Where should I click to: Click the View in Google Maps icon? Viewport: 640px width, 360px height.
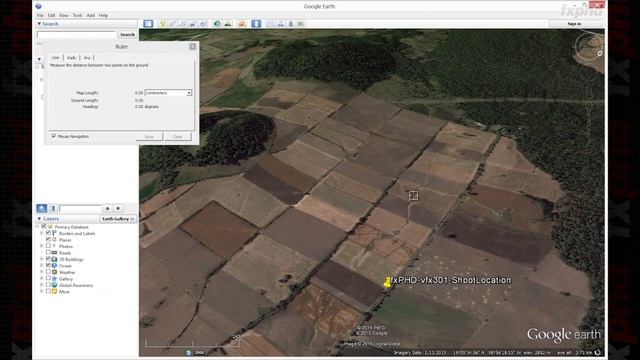point(301,24)
